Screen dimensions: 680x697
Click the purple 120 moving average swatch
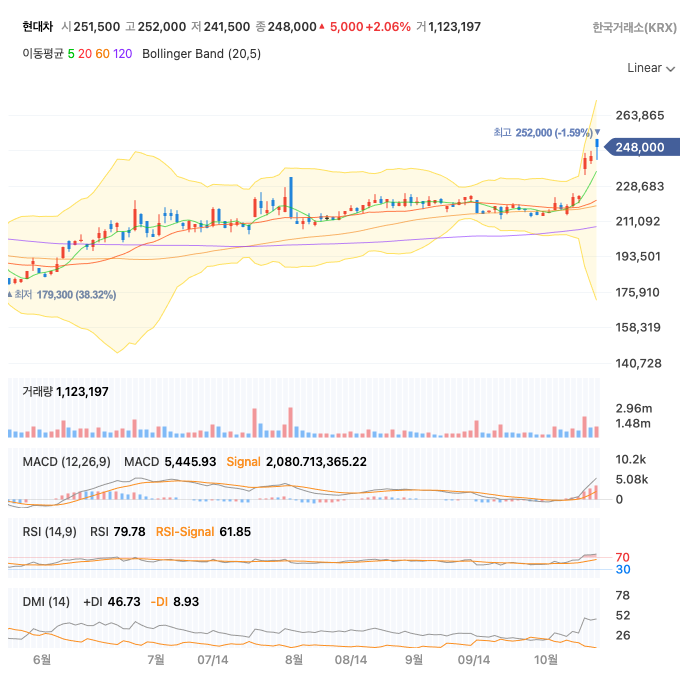click(x=122, y=53)
